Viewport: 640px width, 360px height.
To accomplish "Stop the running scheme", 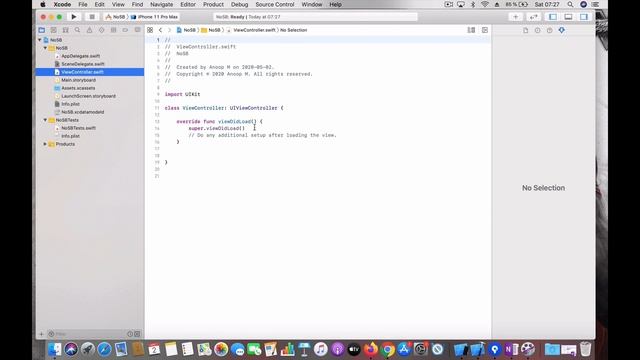I will (92, 17).
